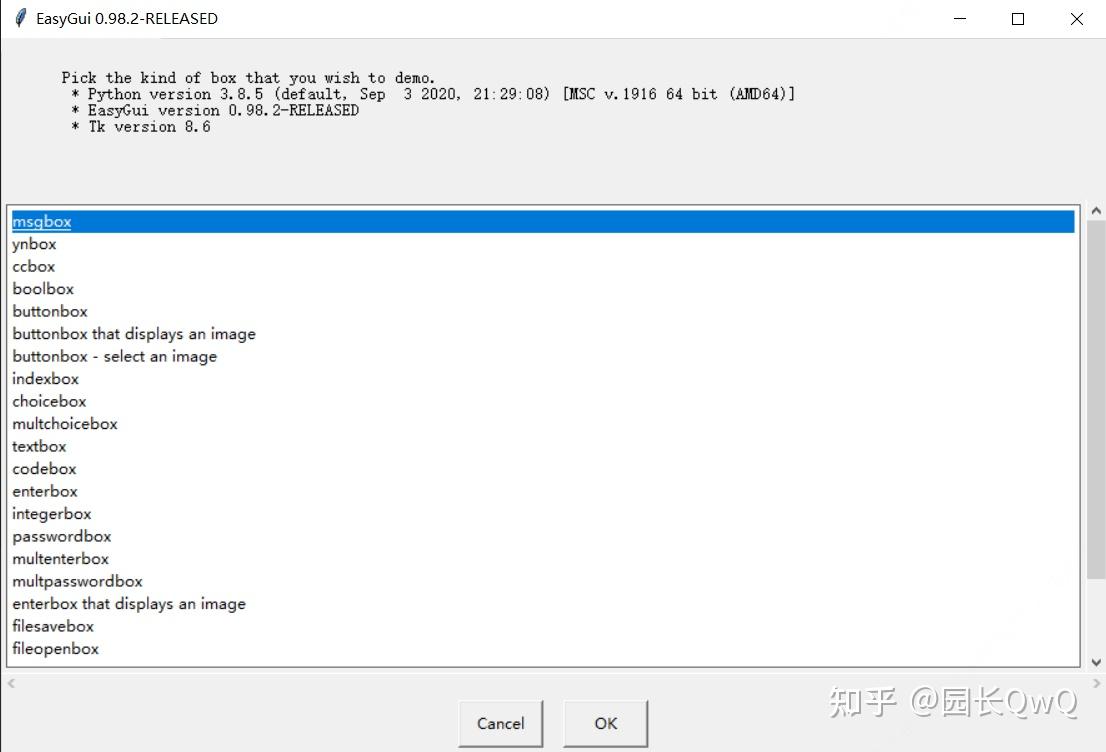
Task: Select the filesavebox demo
Action: click(53, 626)
